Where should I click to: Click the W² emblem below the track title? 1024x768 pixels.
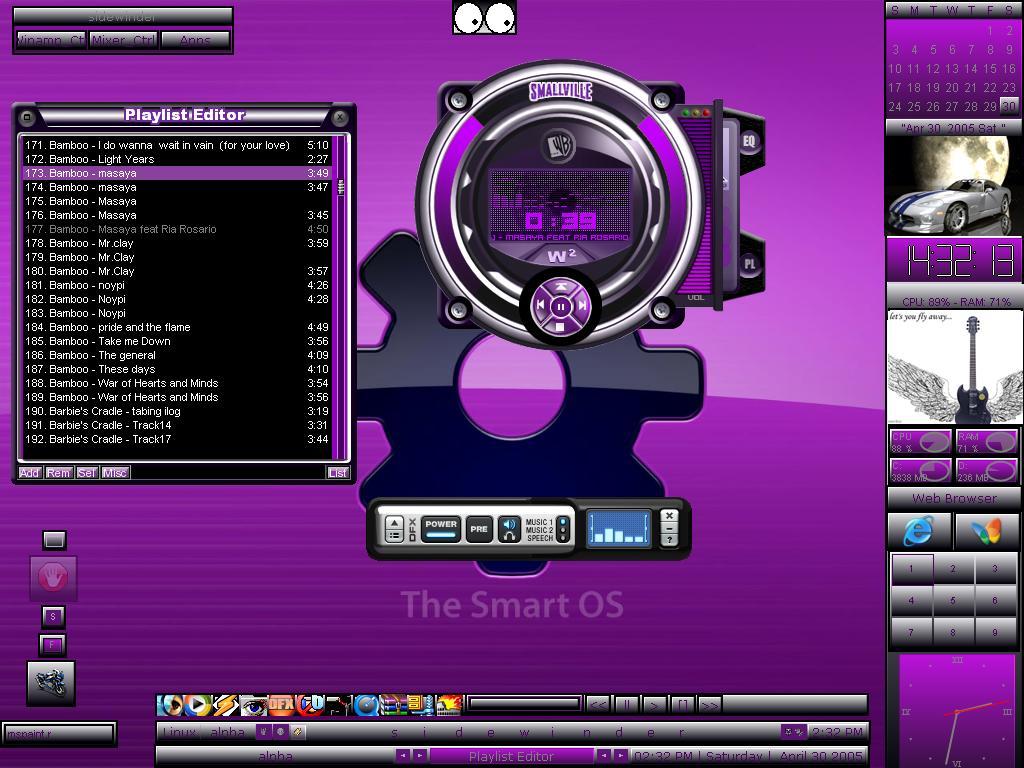[561, 255]
